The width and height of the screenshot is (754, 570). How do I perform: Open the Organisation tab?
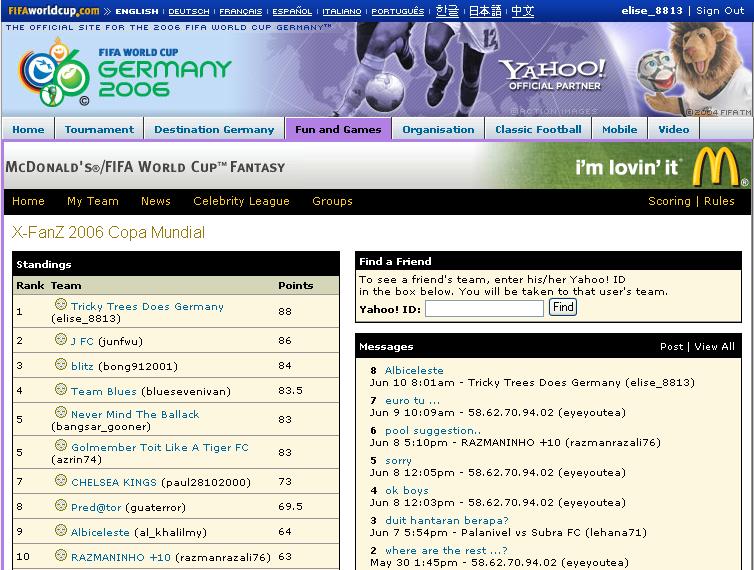(x=438, y=129)
